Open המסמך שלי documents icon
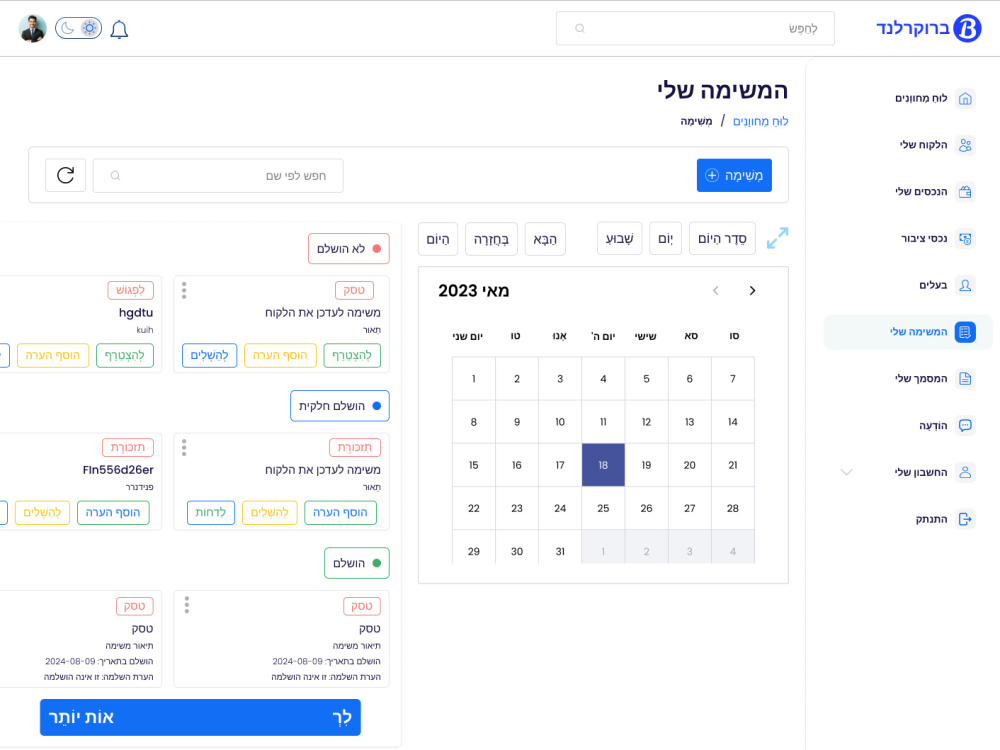The width and height of the screenshot is (1000, 750). pyautogui.click(x=965, y=379)
